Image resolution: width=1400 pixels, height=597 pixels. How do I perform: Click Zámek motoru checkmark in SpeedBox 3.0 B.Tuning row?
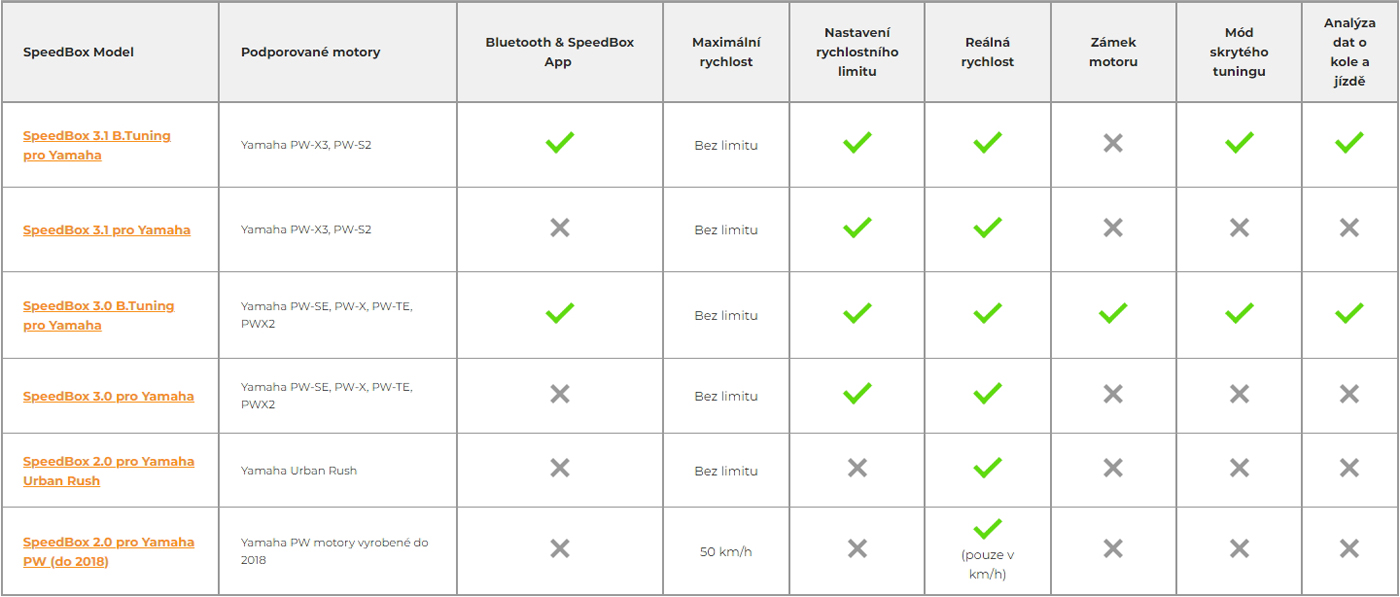point(1113,313)
